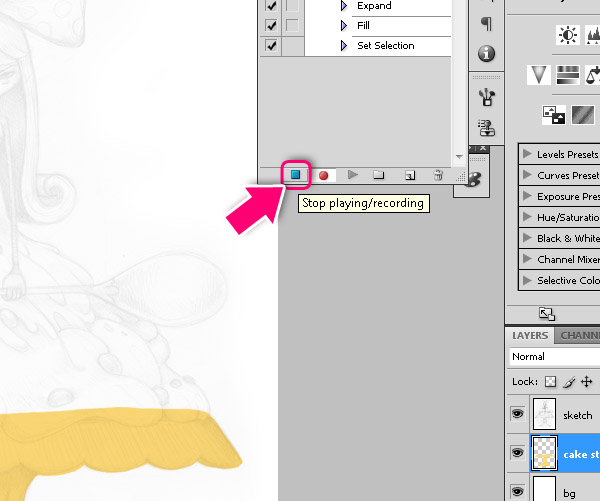The height and width of the screenshot is (501, 600).
Task: Open the Paragraph panel icon
Action: [x=486, y=23]
